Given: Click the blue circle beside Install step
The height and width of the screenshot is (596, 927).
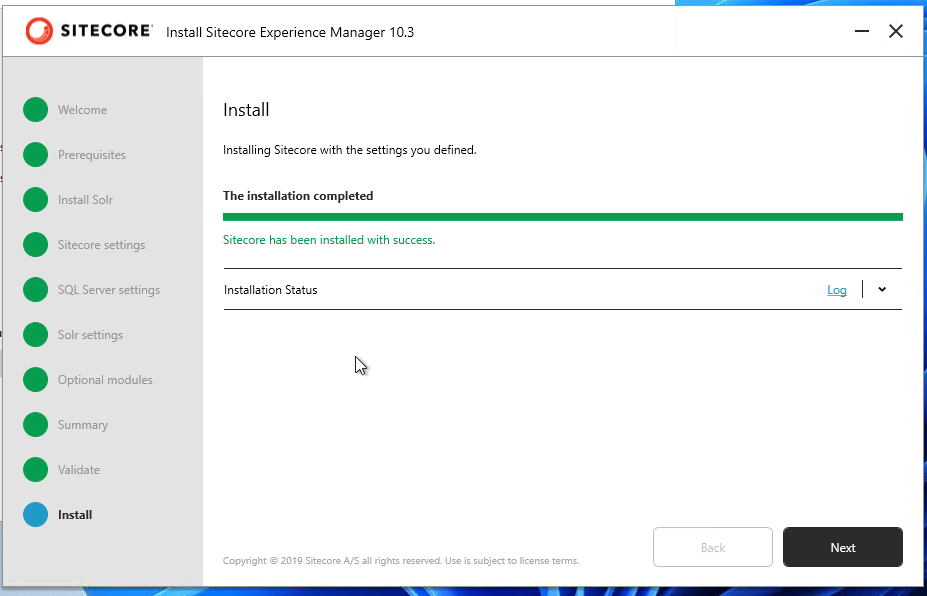Looking at the screenshot, I should [36, 515].
